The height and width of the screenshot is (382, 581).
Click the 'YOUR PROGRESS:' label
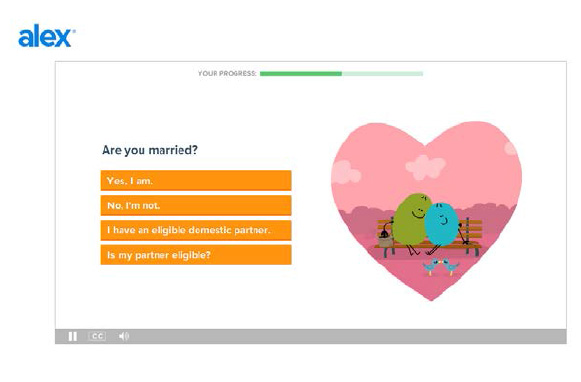pyautogui.click(x=227, y=73)
